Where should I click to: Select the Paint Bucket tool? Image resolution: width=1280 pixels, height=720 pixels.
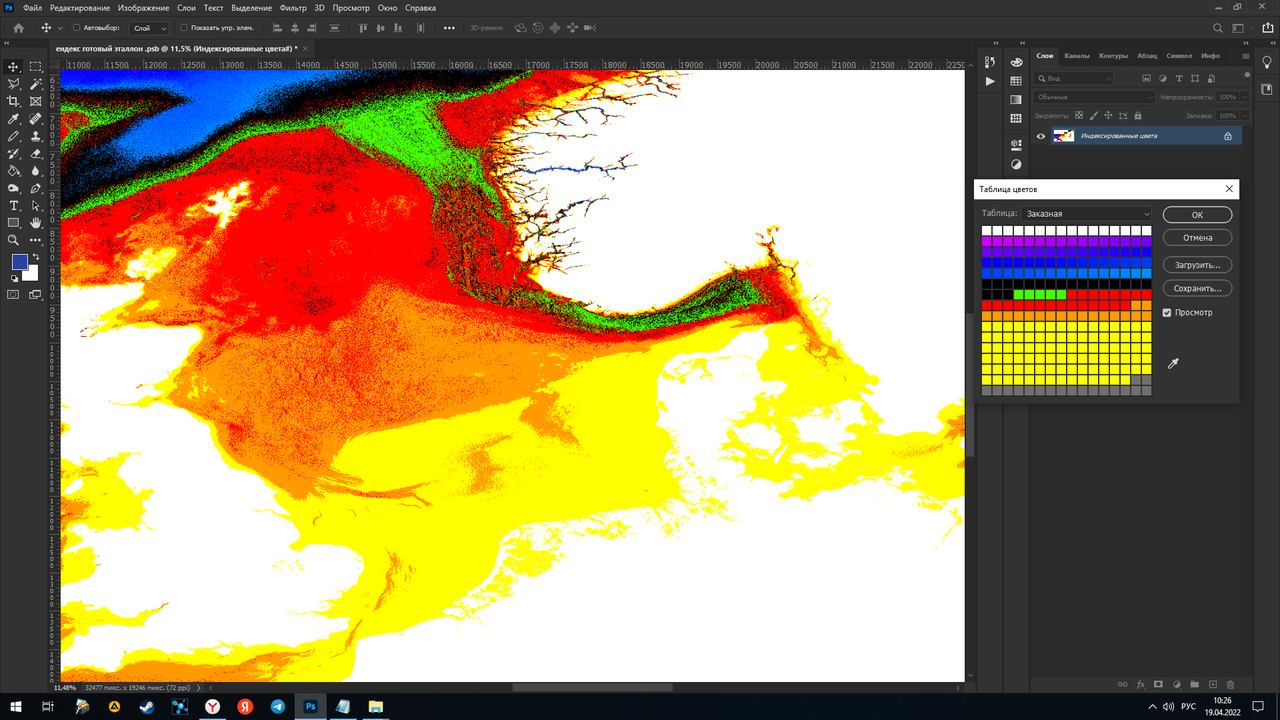(x=14, y=171)
